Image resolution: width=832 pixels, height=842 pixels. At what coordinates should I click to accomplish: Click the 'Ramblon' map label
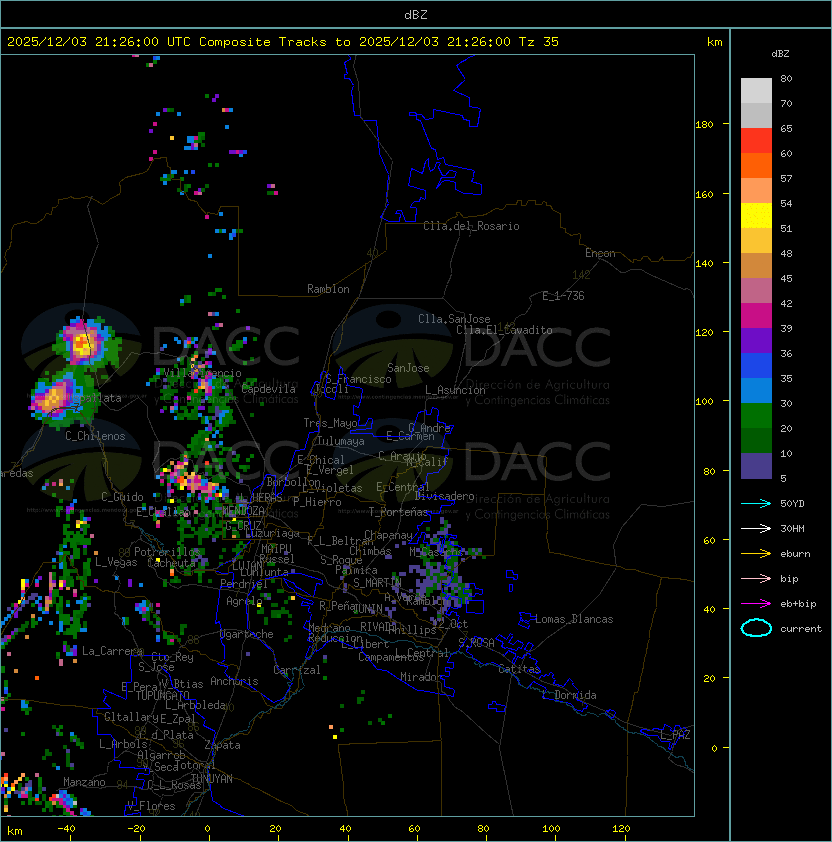(x=328, y=289)
